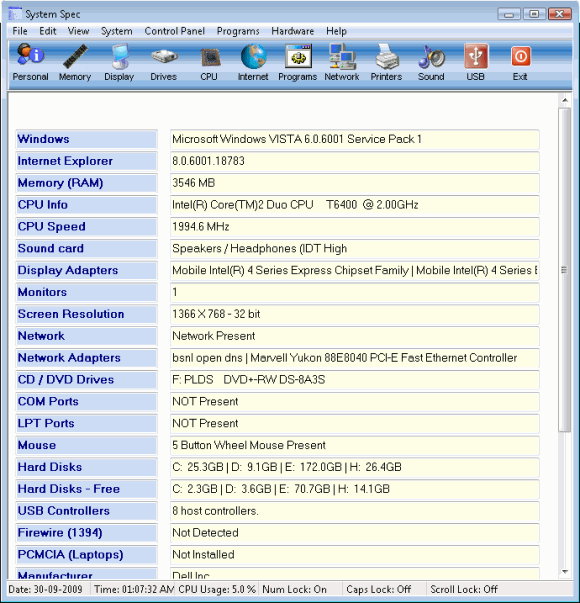Click the 5 Button Wheel Mouse field
Image resolution: width=580 pixels, height=603 pixels.
355,445
